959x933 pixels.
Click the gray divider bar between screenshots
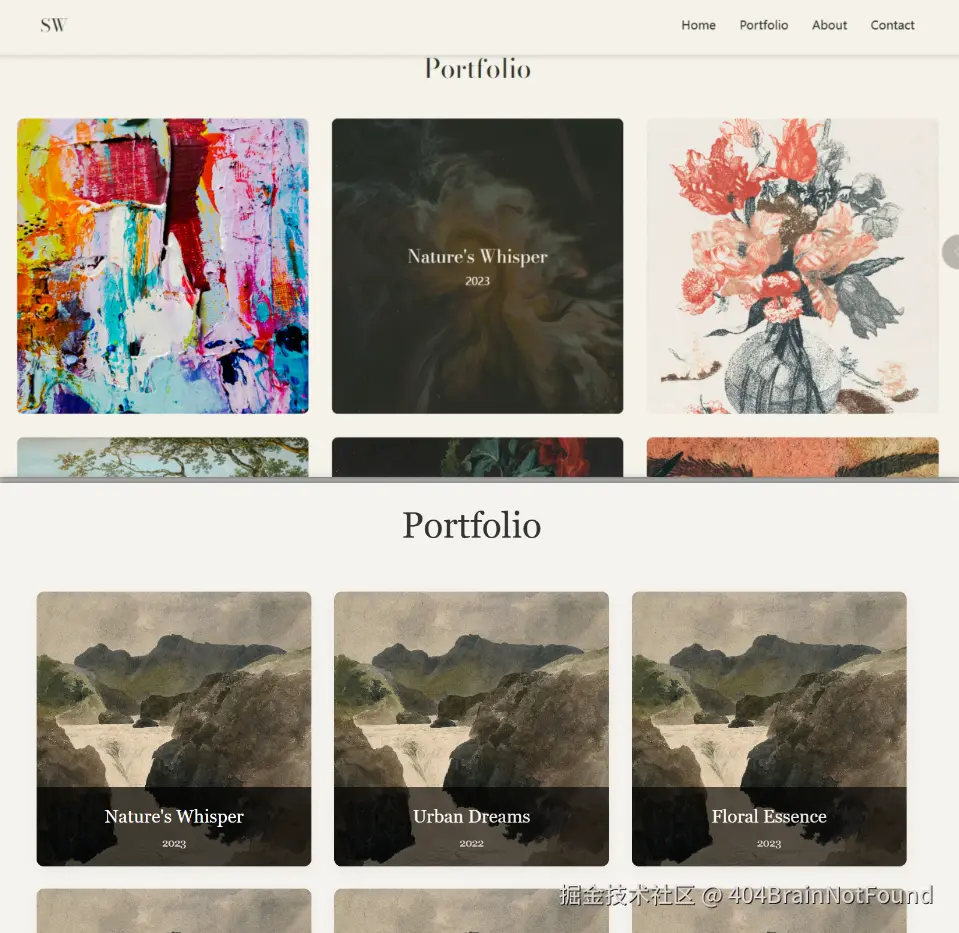tap(480, 480)
